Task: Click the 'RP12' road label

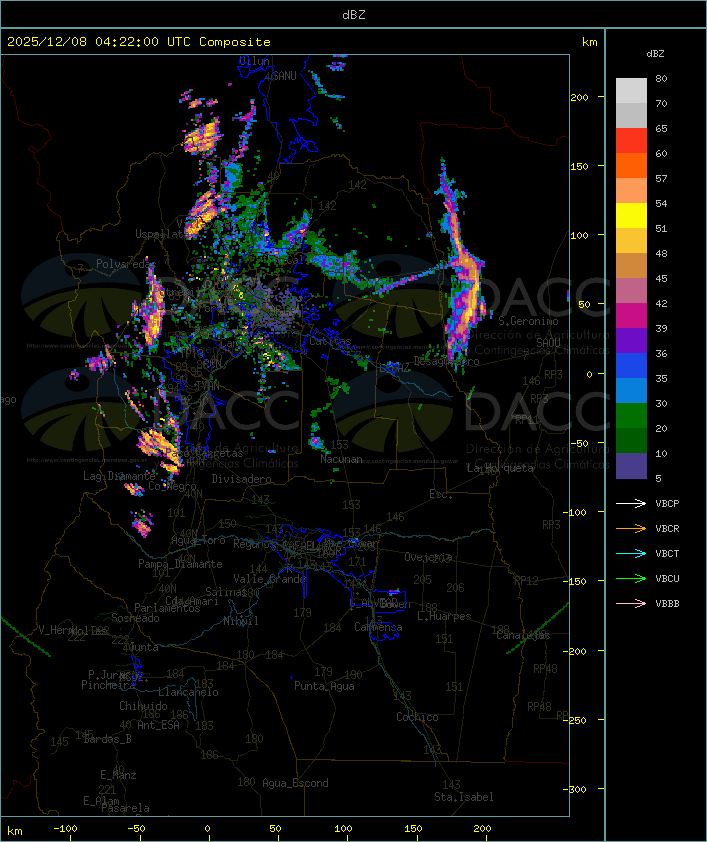Action: pyautogui.click(x=526, y=580)
